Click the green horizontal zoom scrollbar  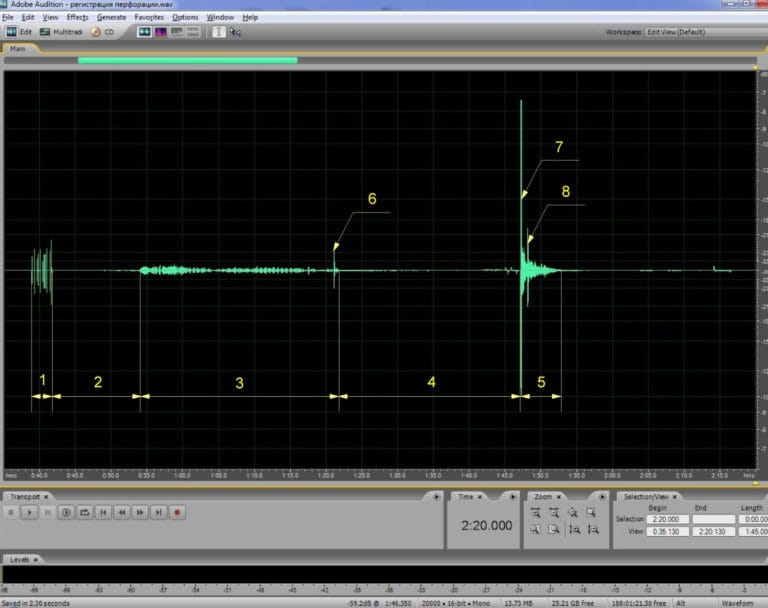[187, 60]
